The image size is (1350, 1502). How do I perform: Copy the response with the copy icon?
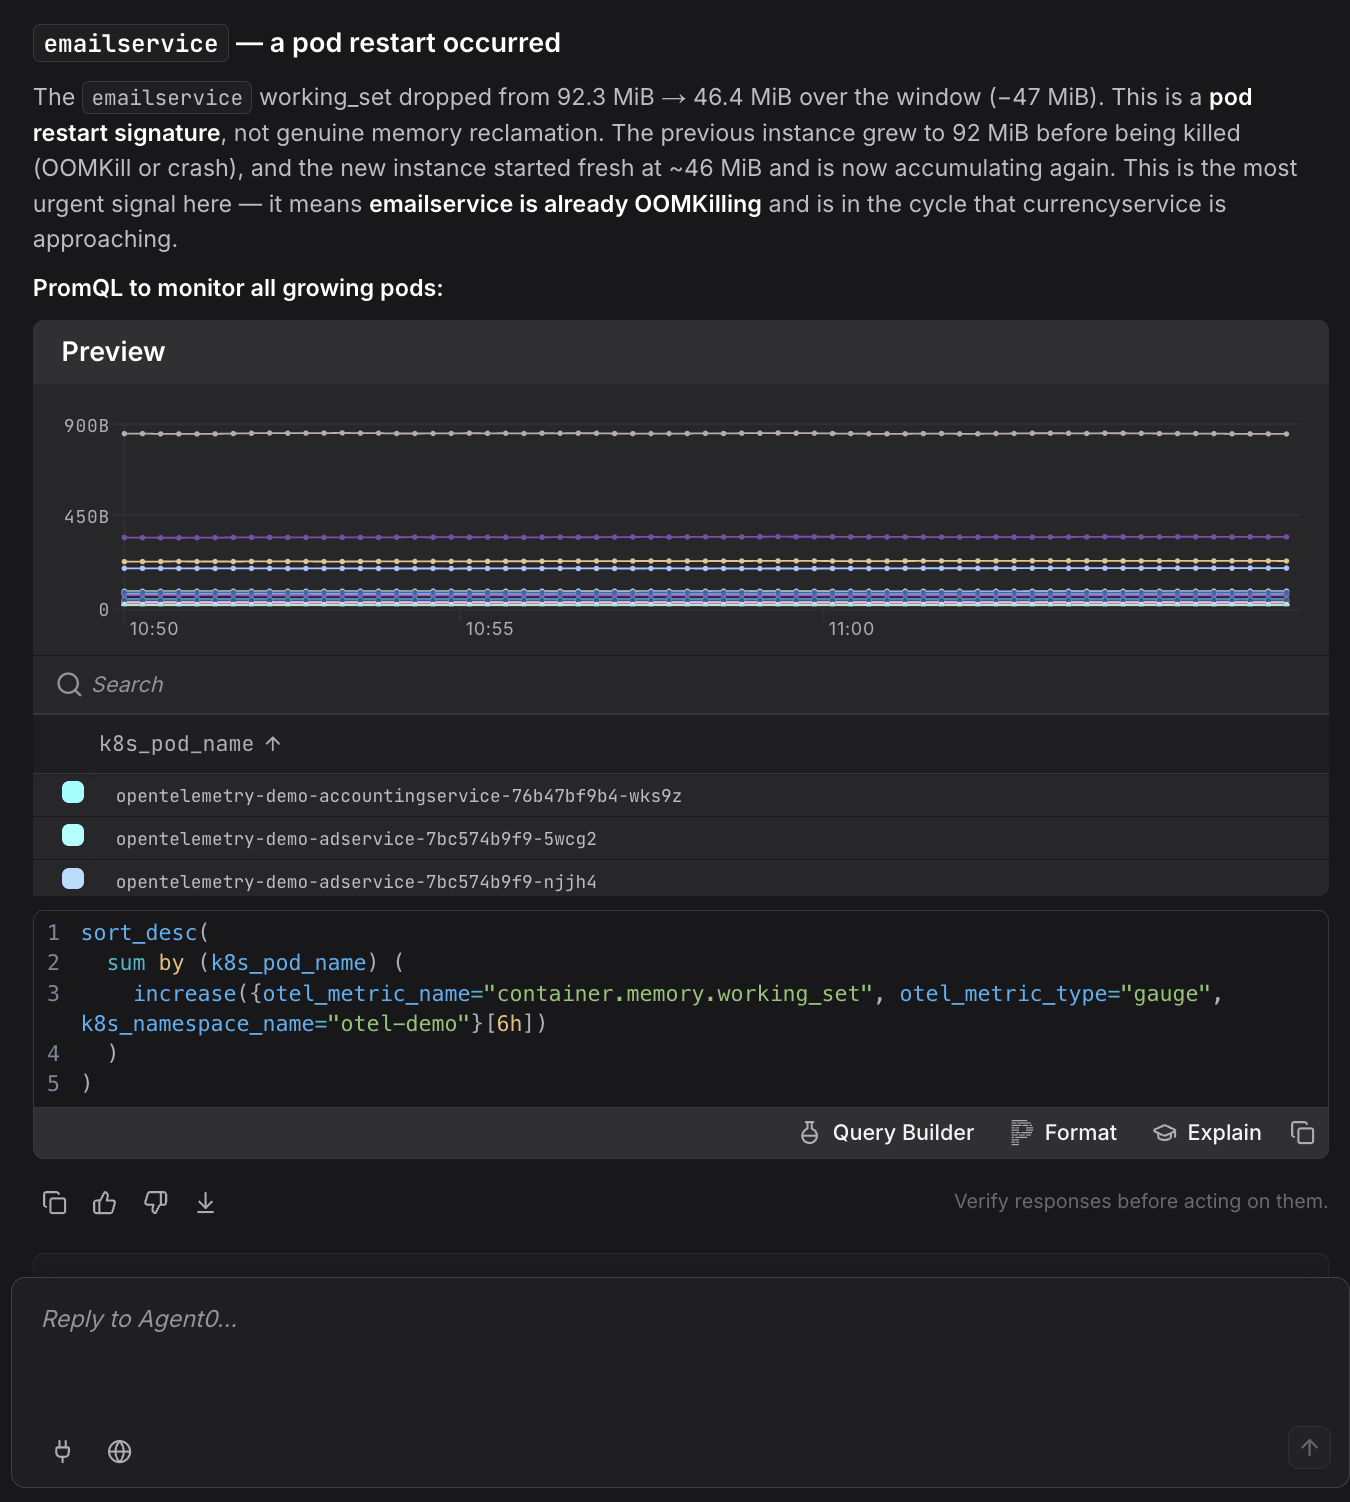pos(54,1202)
